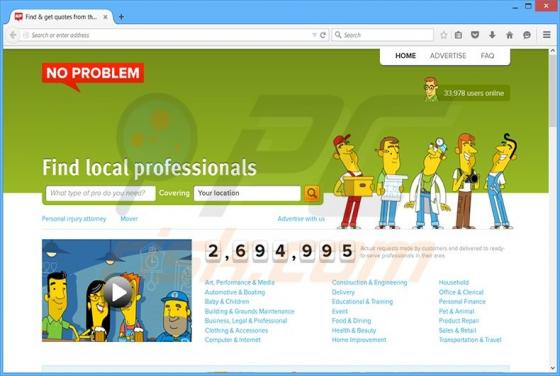
Task: Open 'Business, Legal & Professional' category
Action: pyautogui.click(x=246, y=321)
